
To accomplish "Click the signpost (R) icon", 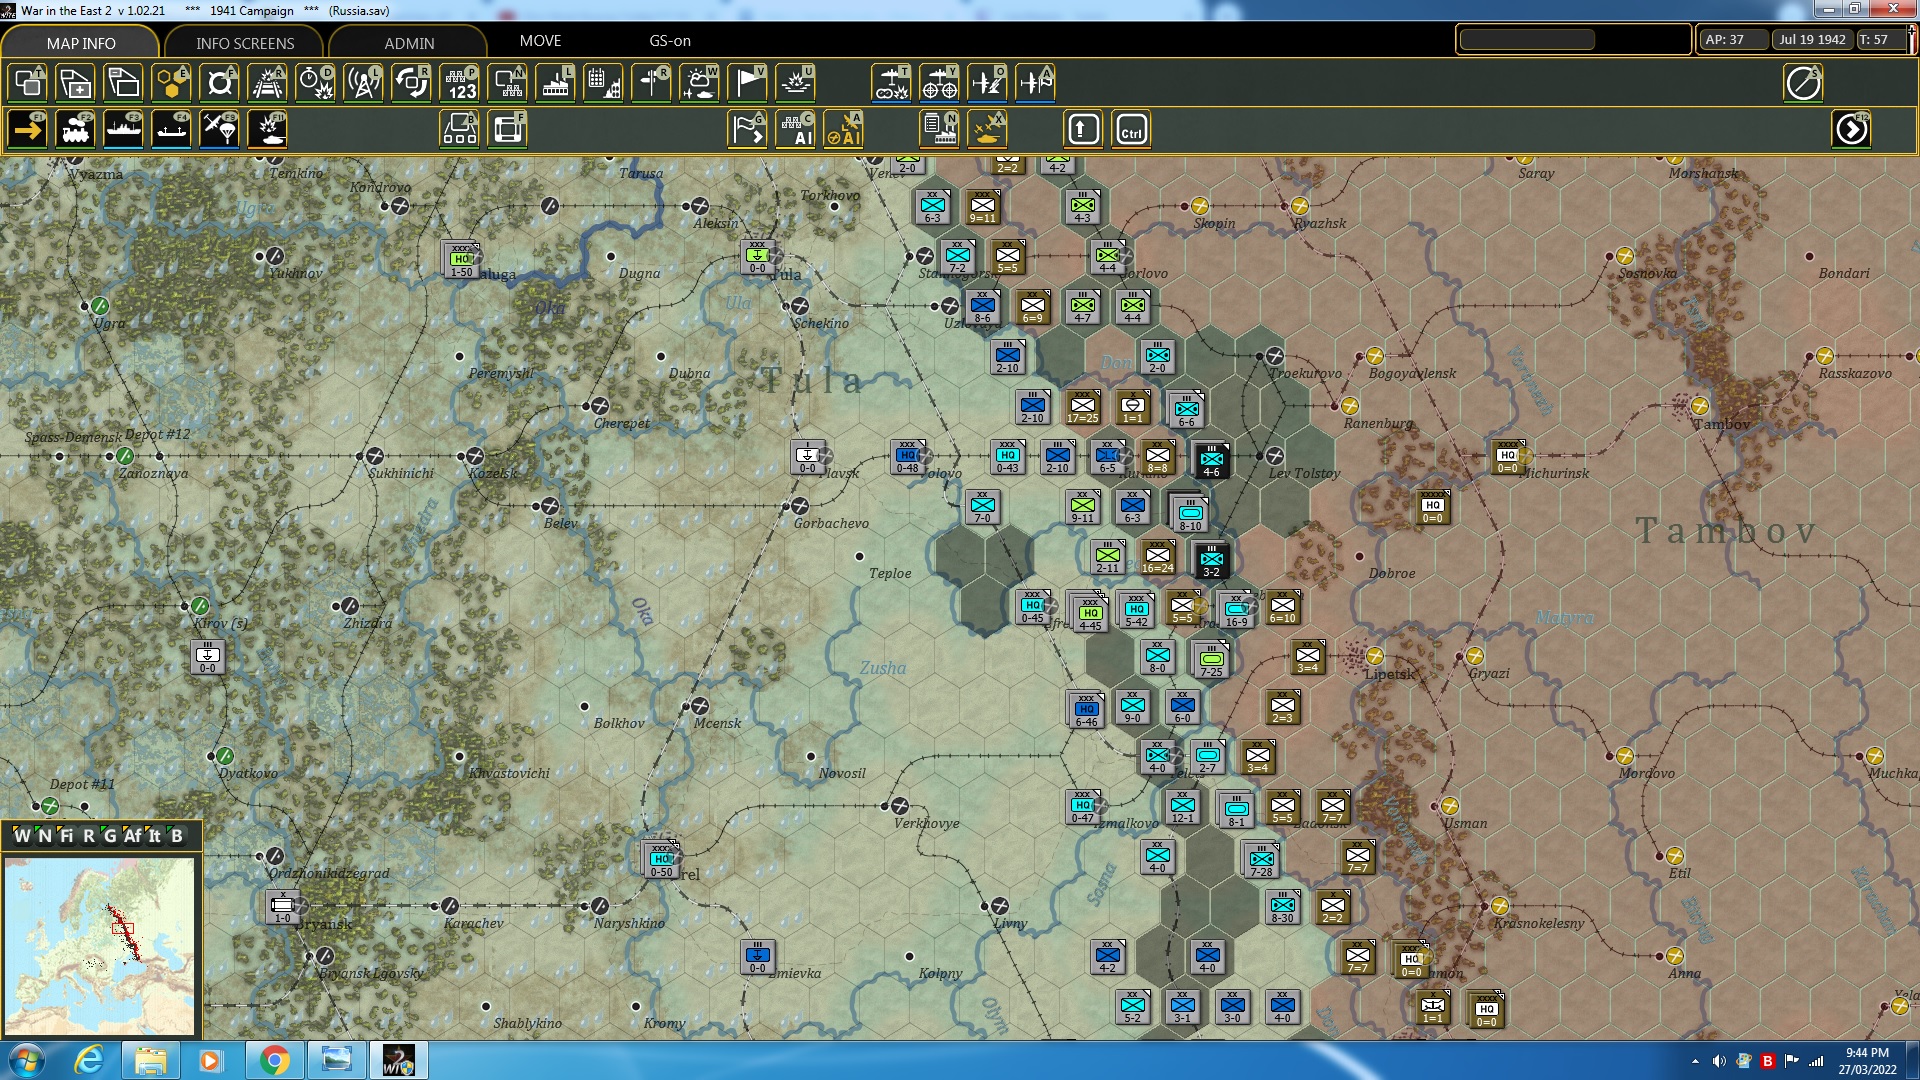I will (x=652, y=83).
